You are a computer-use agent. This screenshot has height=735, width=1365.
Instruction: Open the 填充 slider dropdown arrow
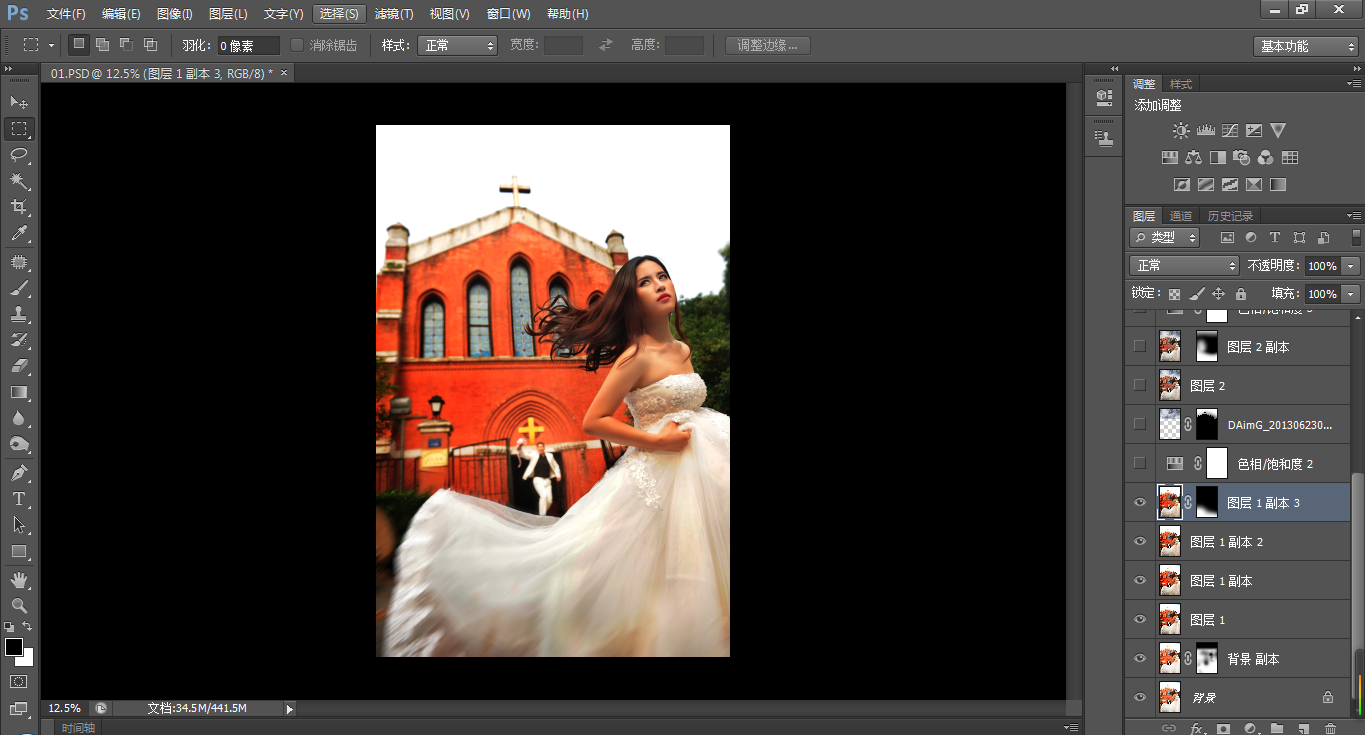(1351, 294)
